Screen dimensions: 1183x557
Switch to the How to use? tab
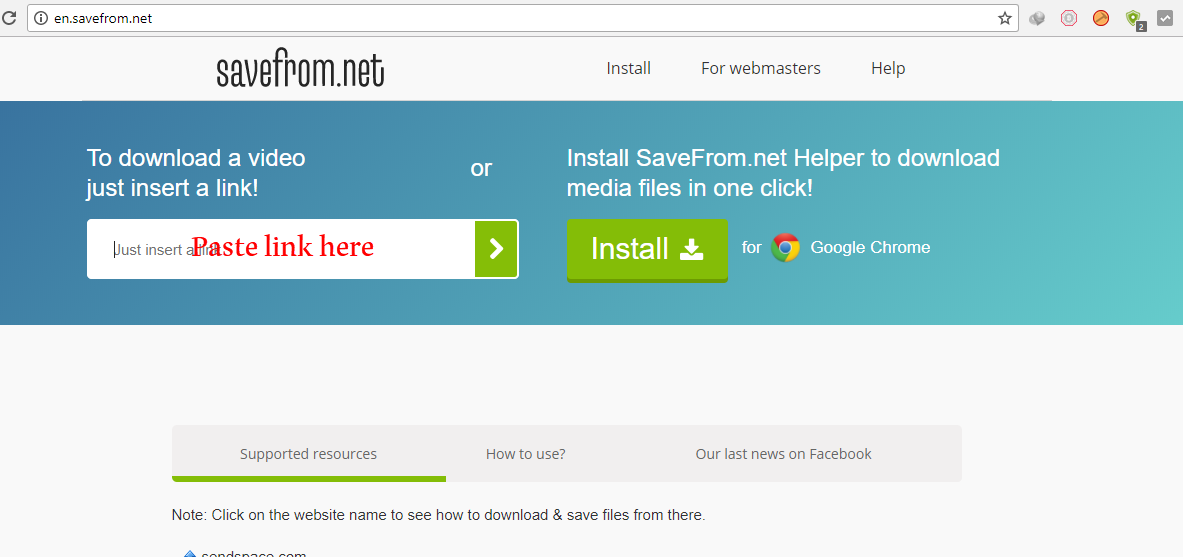point(526,454)
